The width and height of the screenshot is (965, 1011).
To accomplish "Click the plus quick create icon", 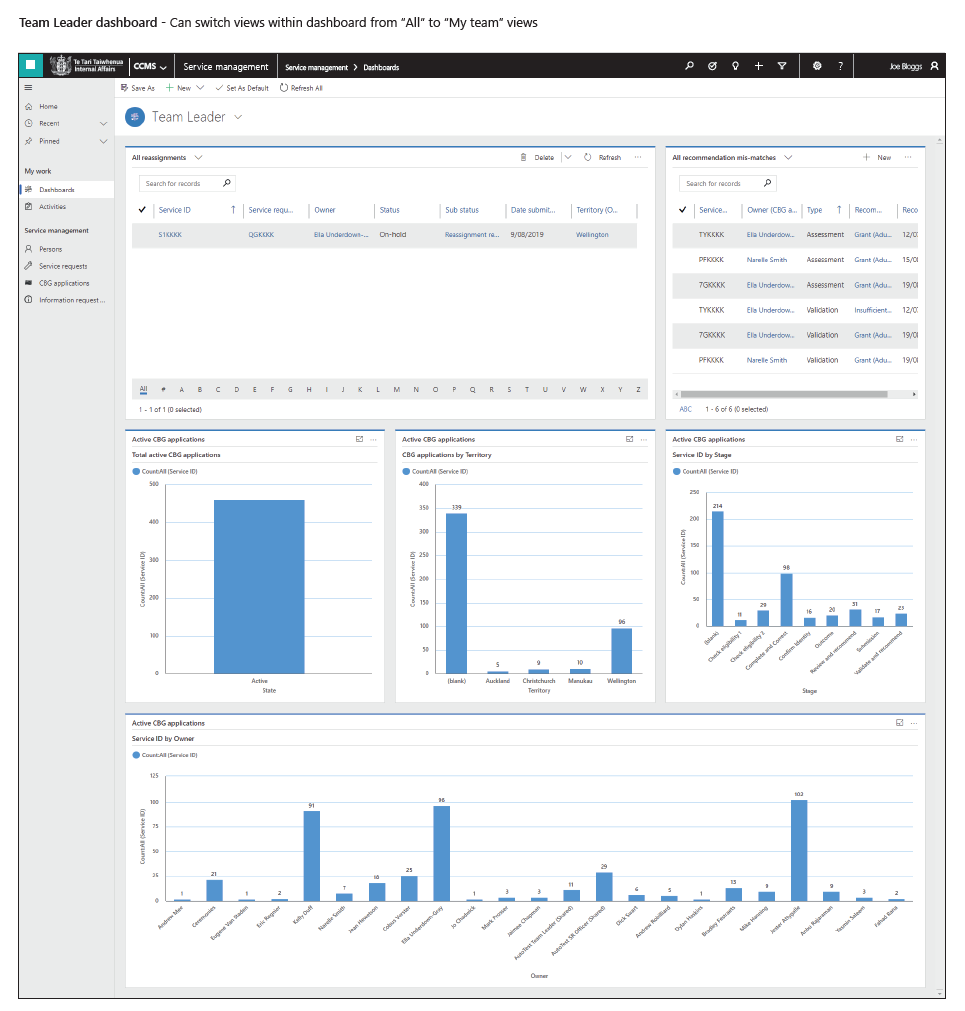I will click(759, 66).
